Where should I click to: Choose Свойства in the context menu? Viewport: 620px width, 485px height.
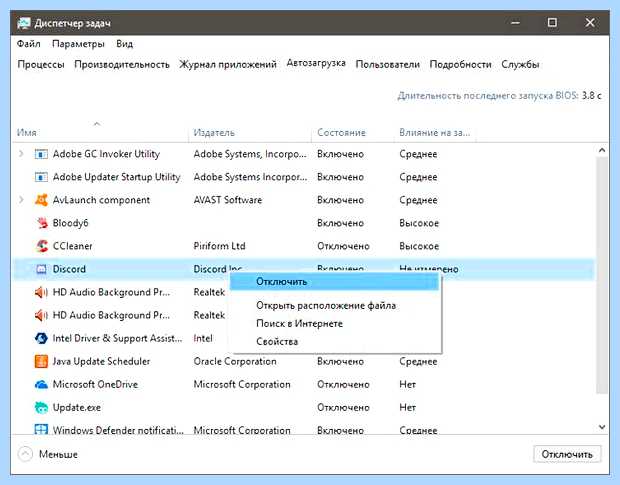(277, 342)
